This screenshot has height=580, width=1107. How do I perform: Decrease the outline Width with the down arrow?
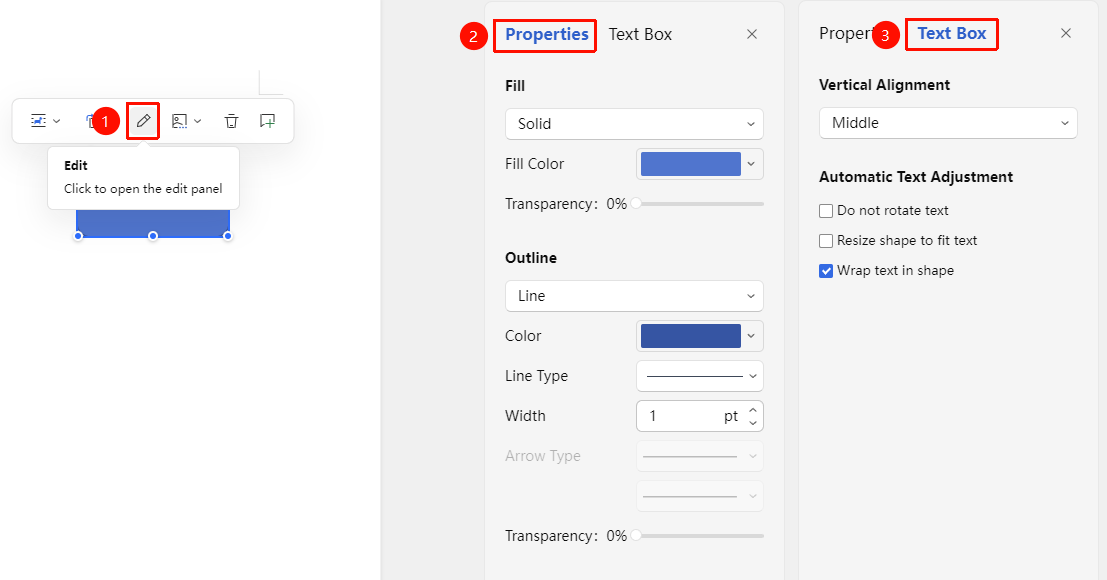(x=753, y=423)
